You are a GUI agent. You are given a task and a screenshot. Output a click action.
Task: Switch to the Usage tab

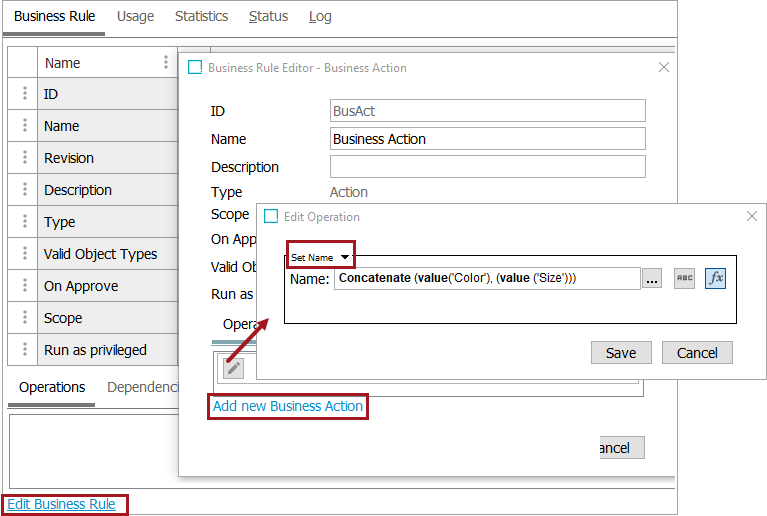135,16
